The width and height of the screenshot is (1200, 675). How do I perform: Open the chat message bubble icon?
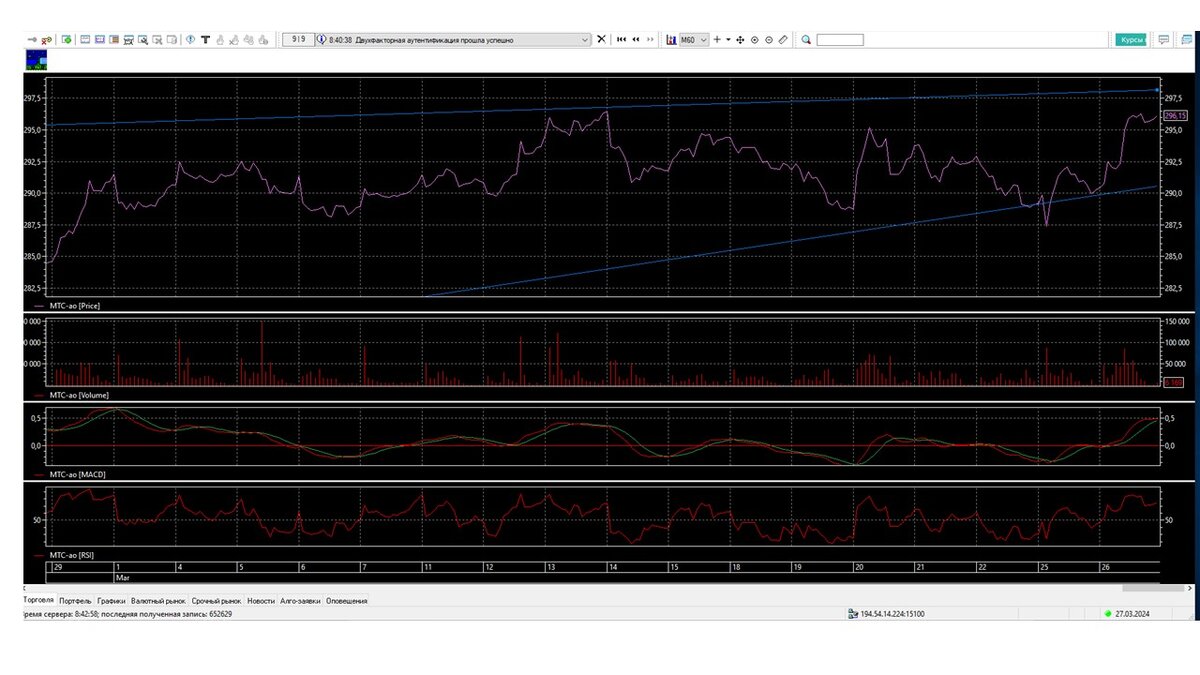1163,40
